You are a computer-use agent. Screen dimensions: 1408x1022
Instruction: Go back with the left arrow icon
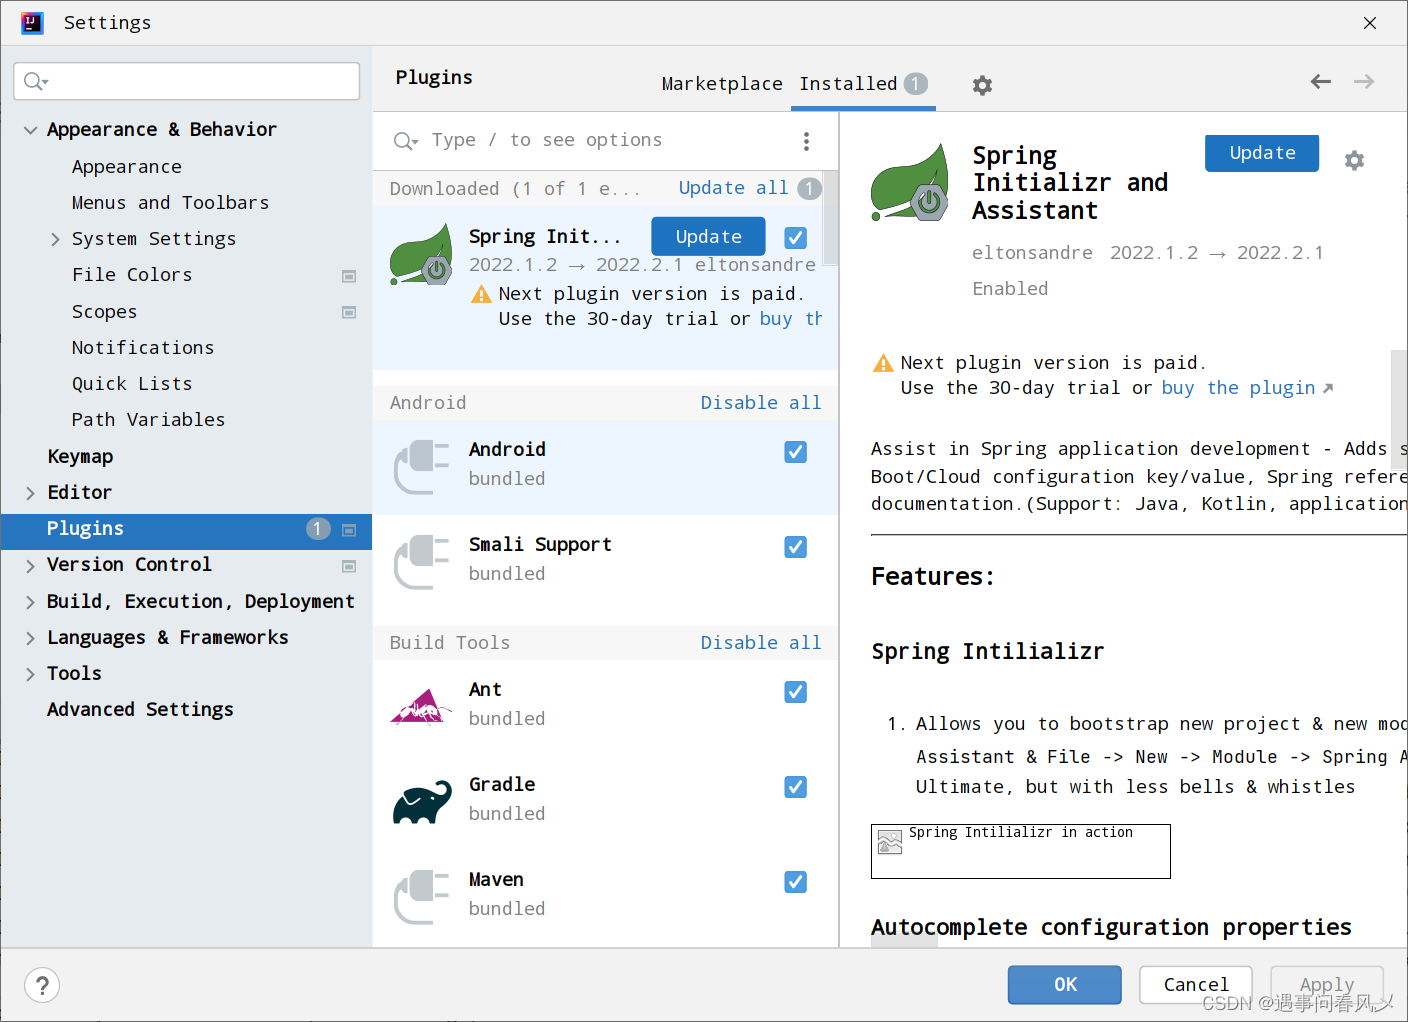click(1321, 82)
